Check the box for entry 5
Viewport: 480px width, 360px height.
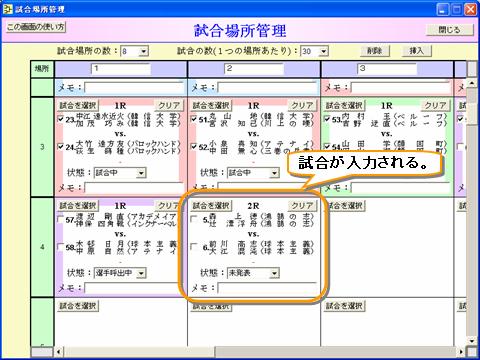(x=194, y=219)
